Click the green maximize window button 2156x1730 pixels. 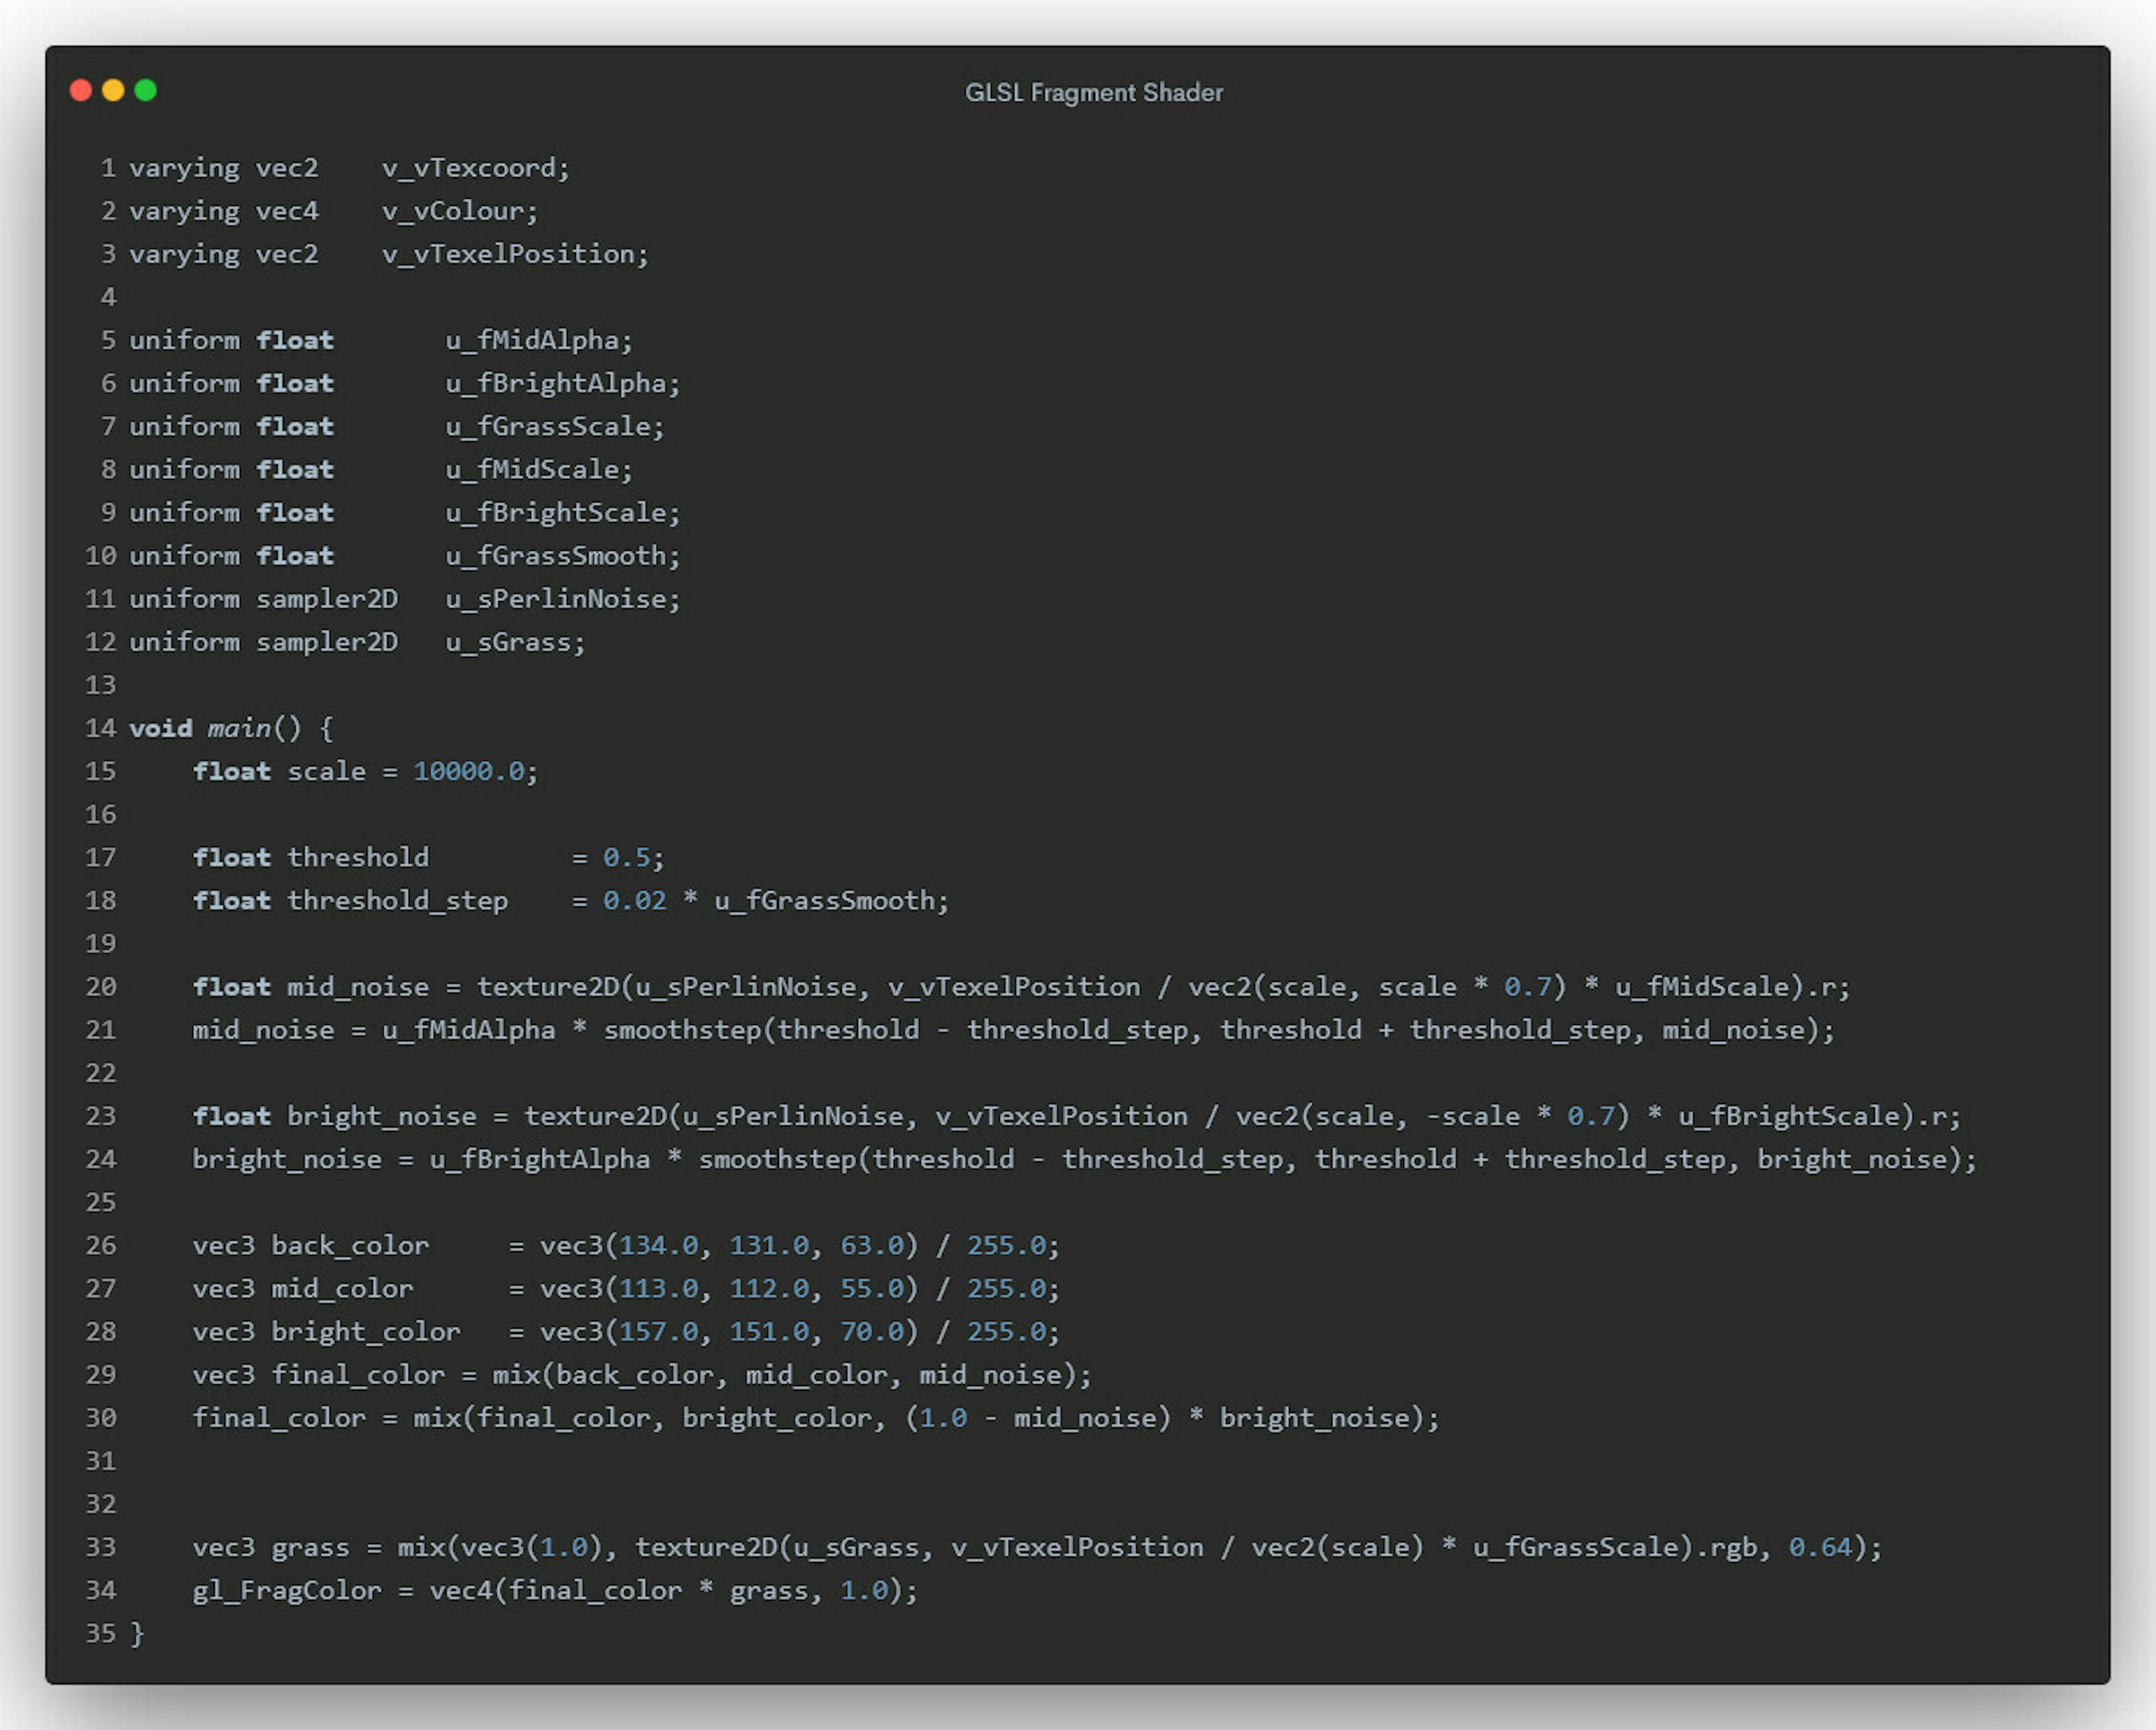point(146,91)
